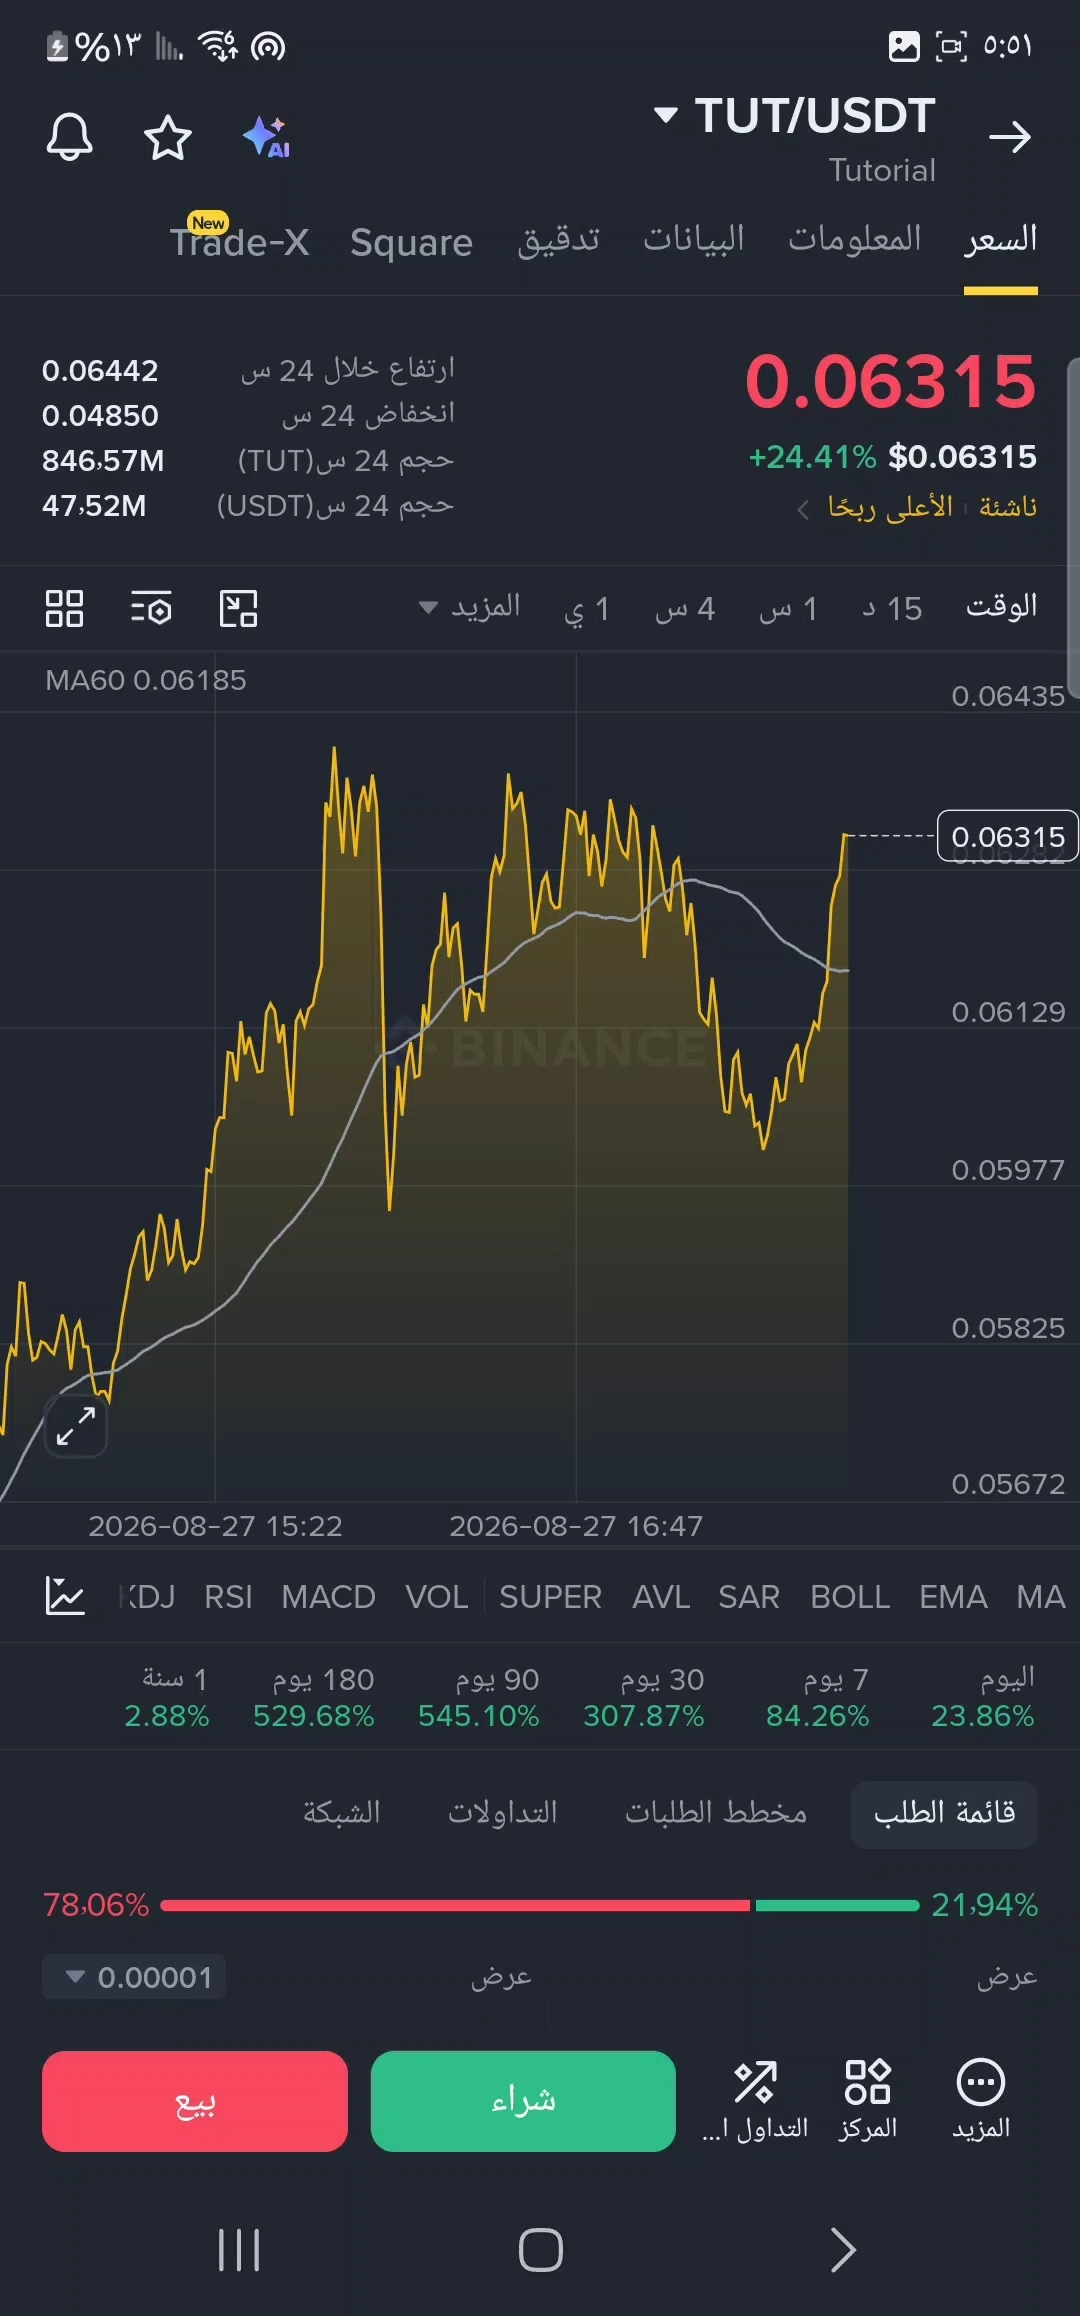Open the المعلومات tab
The height and width of the screenshot is (2316, 1080).
point(855,240)
